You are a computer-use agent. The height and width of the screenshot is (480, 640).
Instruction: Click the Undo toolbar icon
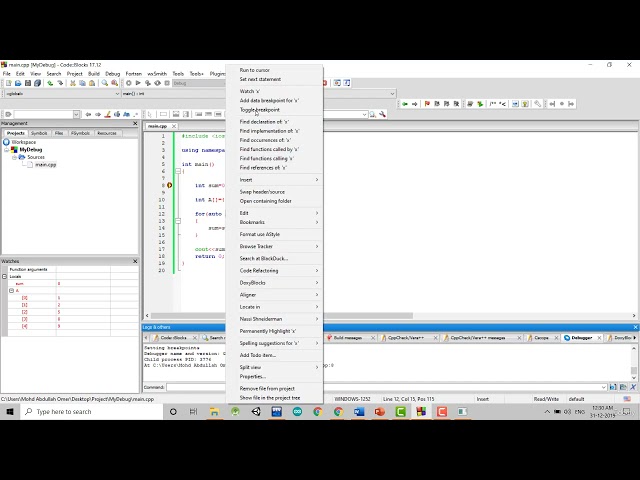coord(50,83)
